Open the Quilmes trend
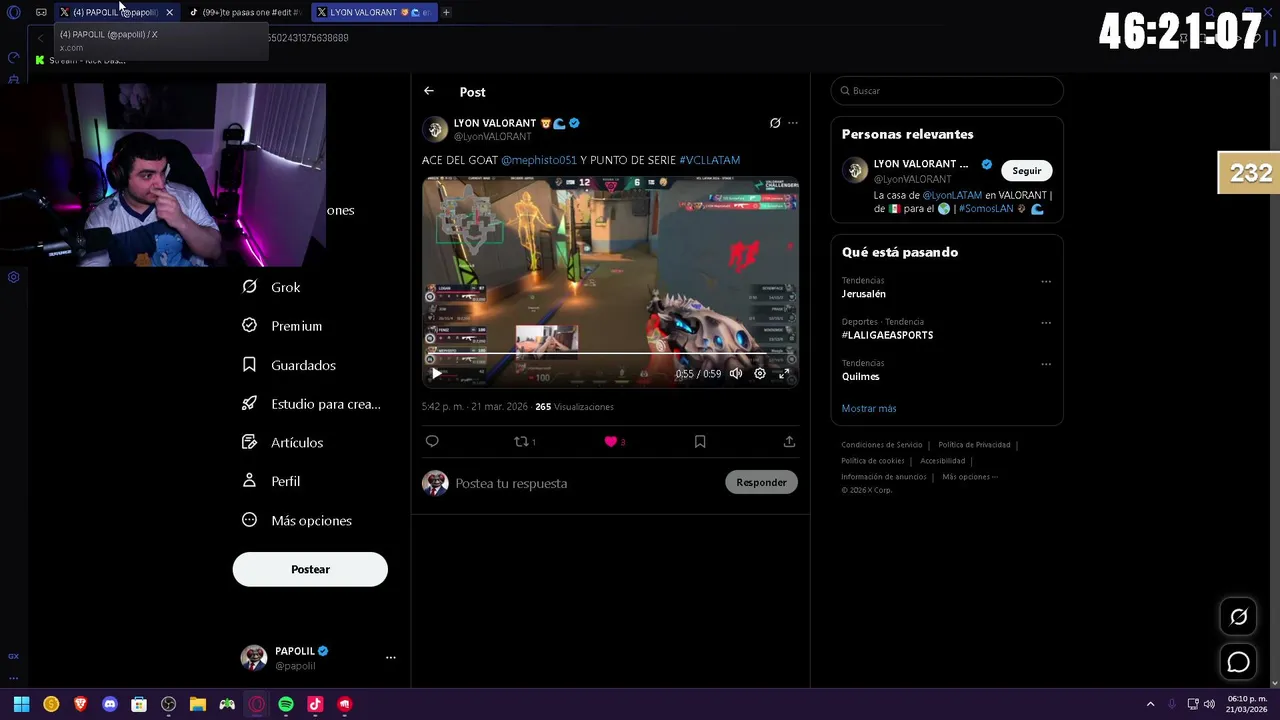 (861, 376)
